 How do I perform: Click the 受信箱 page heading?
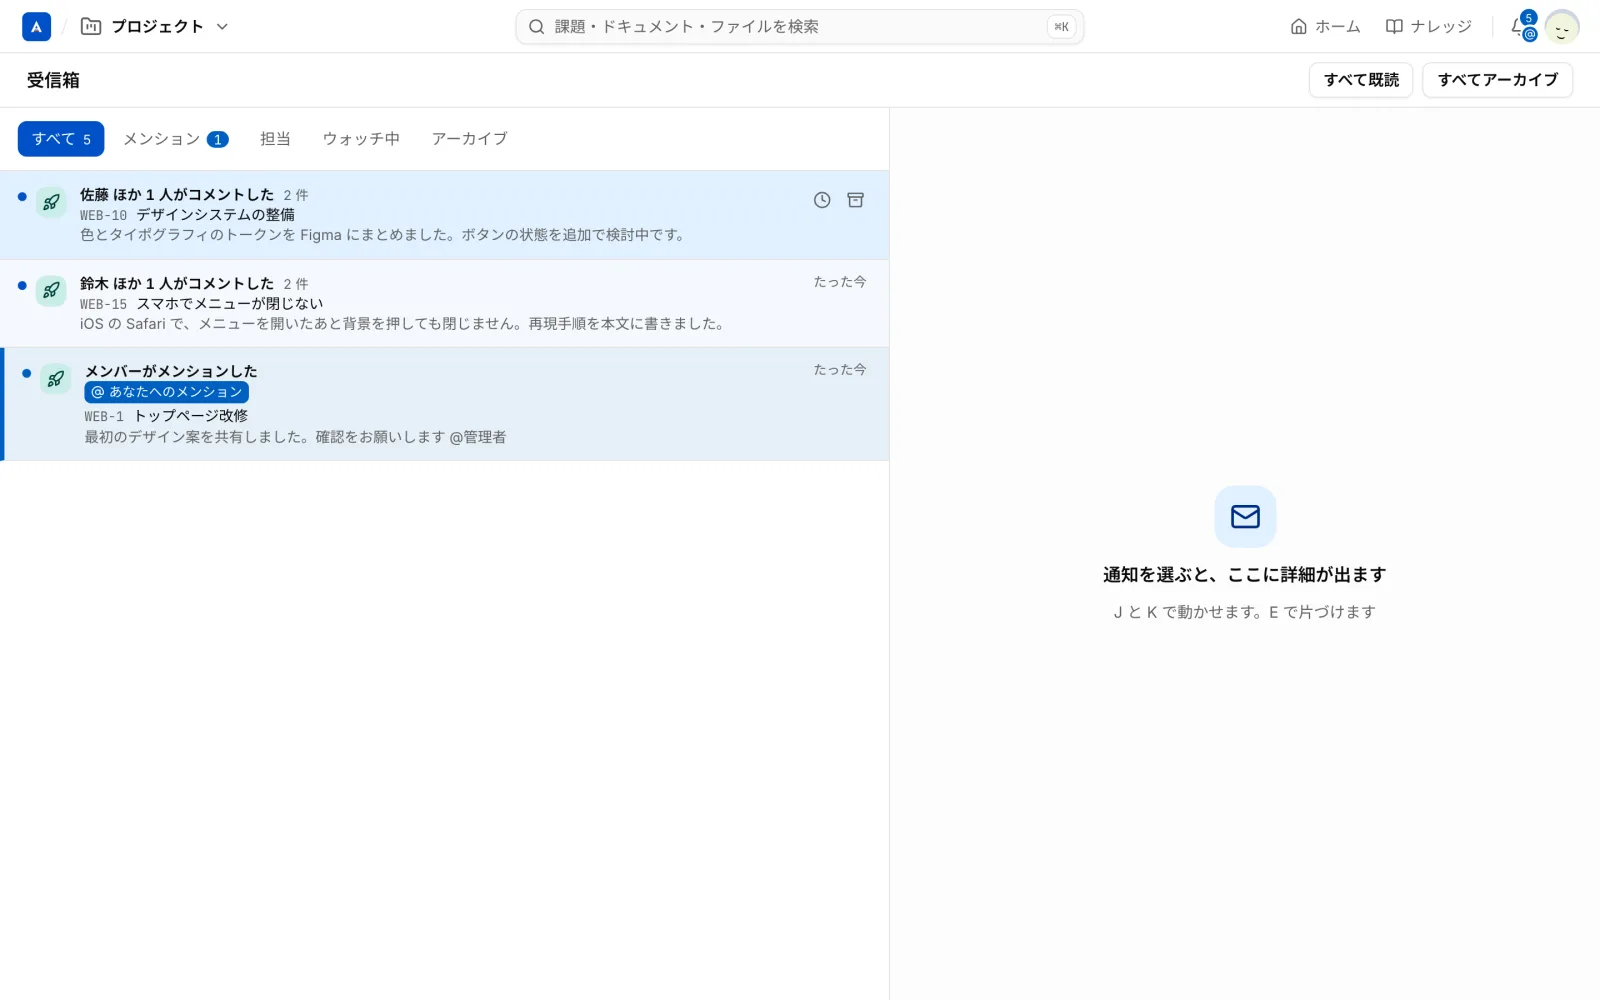53,80
